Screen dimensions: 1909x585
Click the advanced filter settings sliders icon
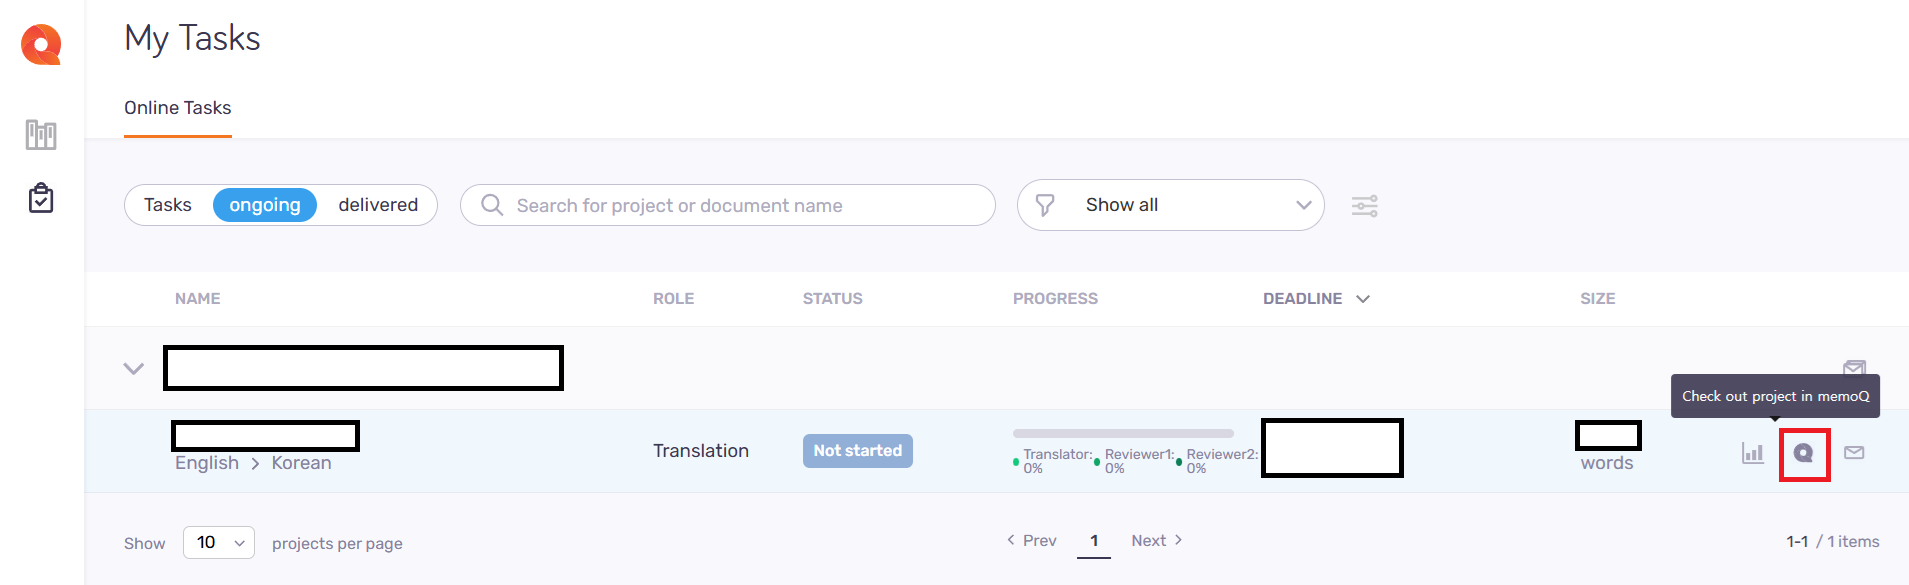click(x=1365, y=206)
